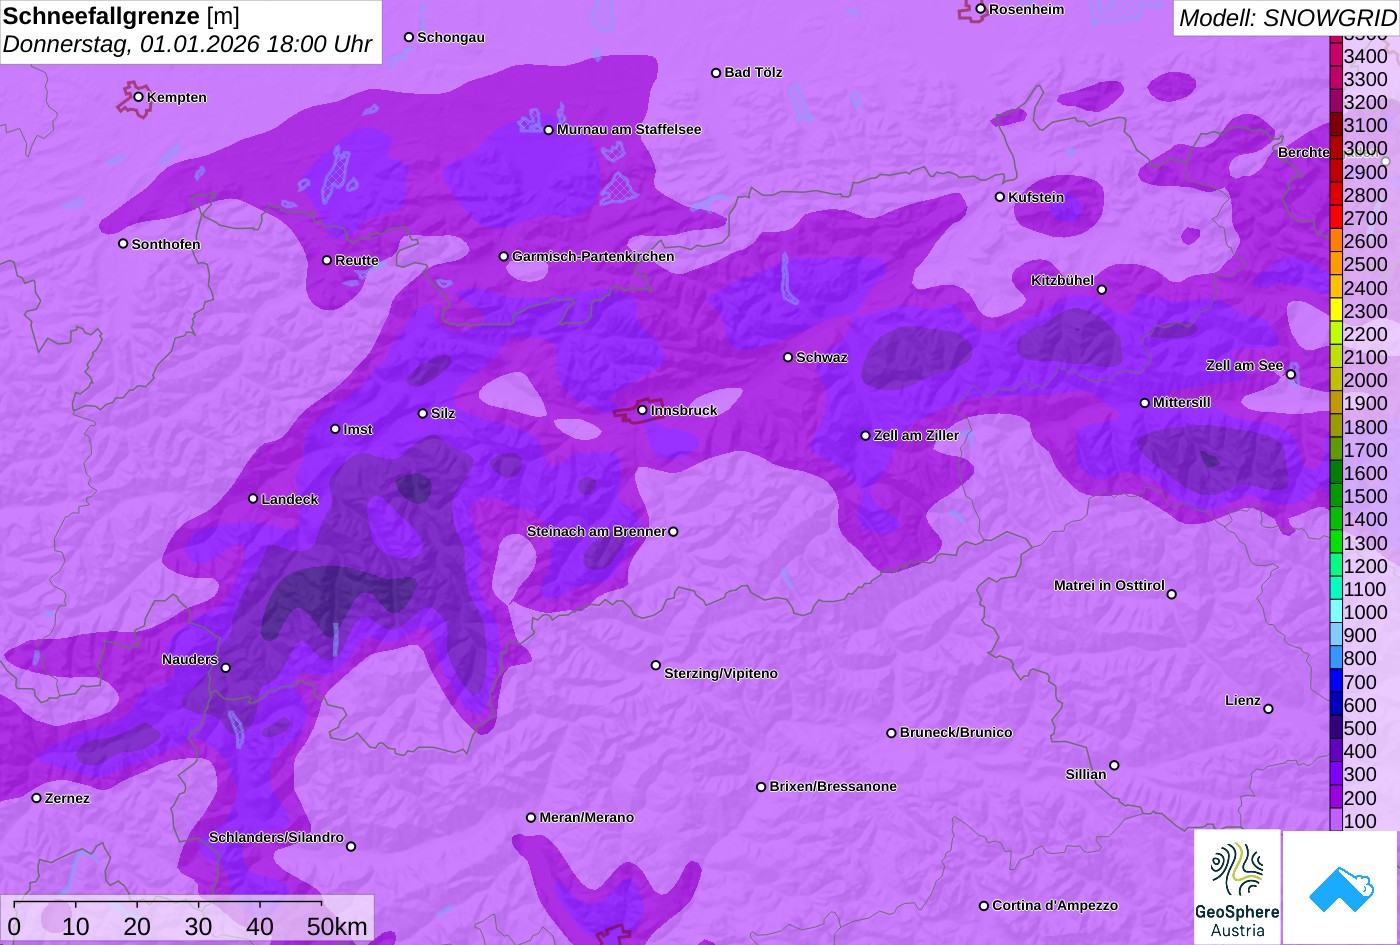Click the Mittersill marker dot

tap(1145, 403)
